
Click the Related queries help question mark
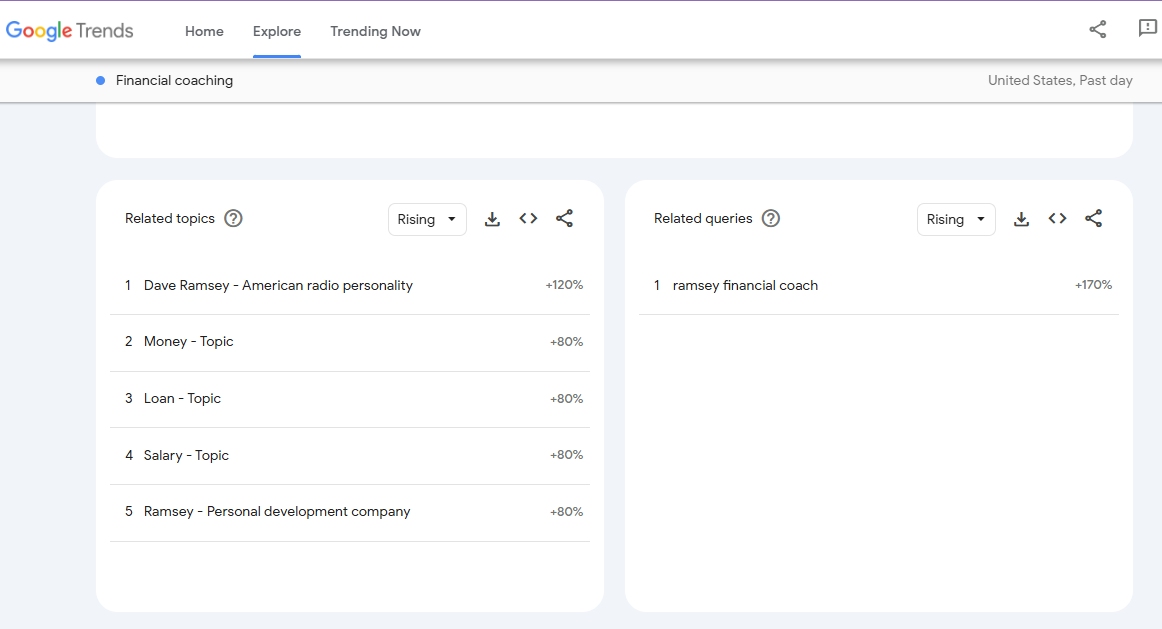pyautogui.click(x=770, y=218)
